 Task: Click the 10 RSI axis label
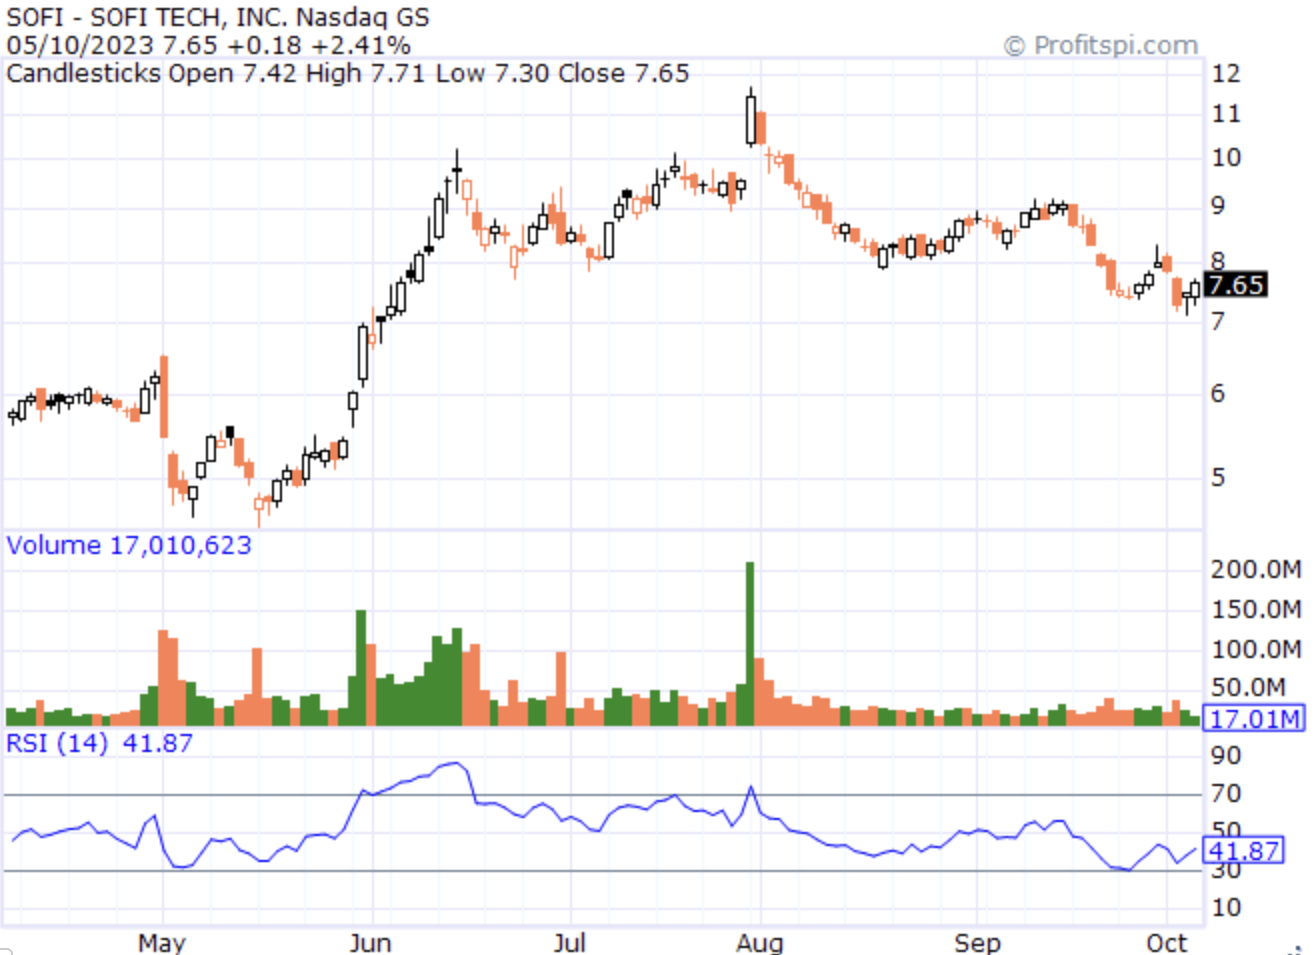[x=1226, y=907]
